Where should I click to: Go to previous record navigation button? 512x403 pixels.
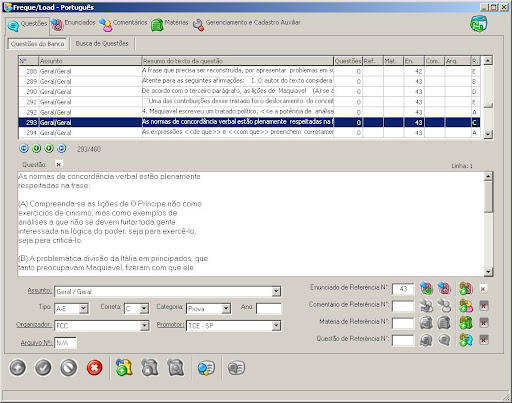coord(36,148)
